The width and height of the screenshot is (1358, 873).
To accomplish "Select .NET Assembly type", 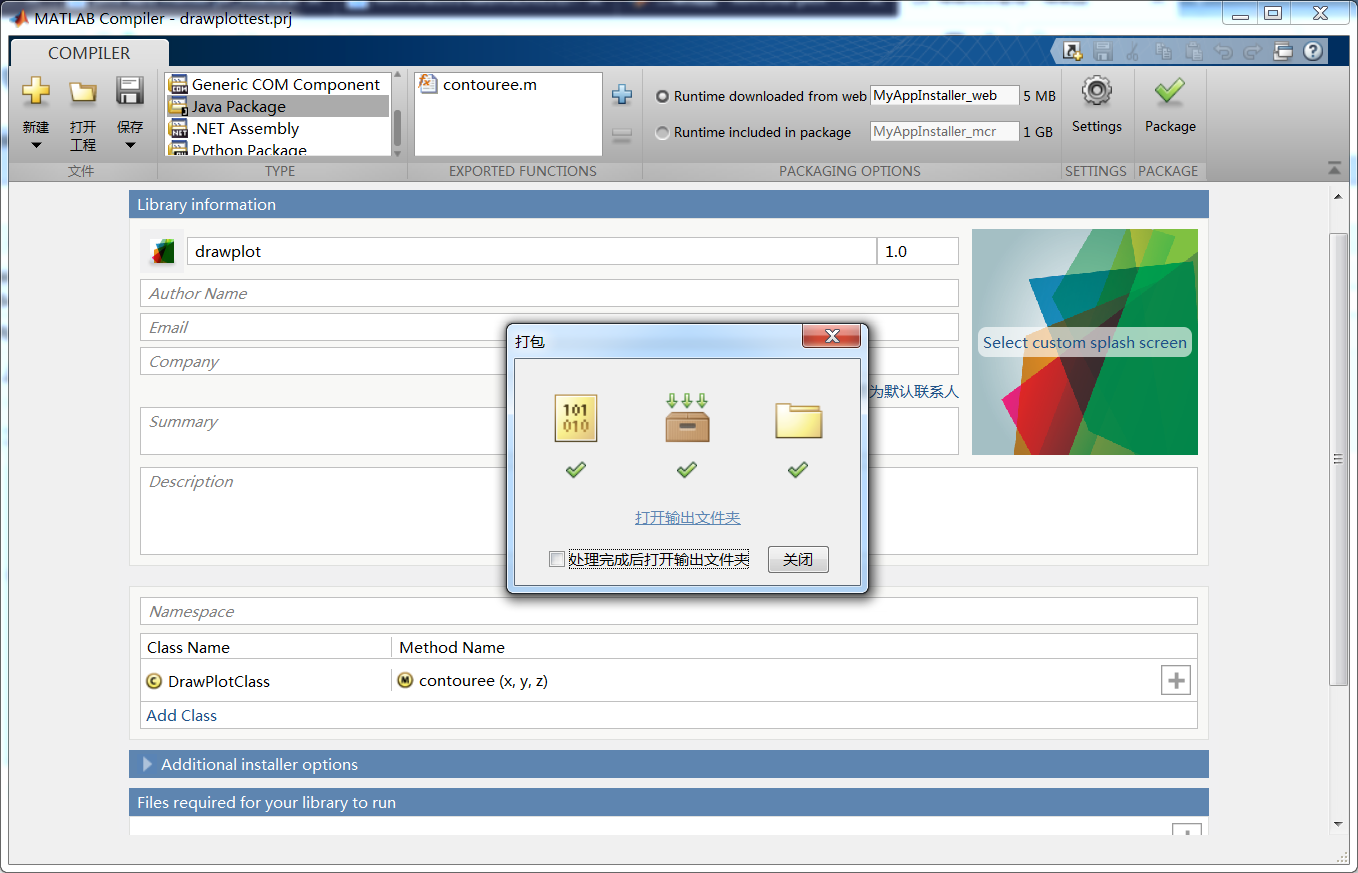I will (277, 128).
